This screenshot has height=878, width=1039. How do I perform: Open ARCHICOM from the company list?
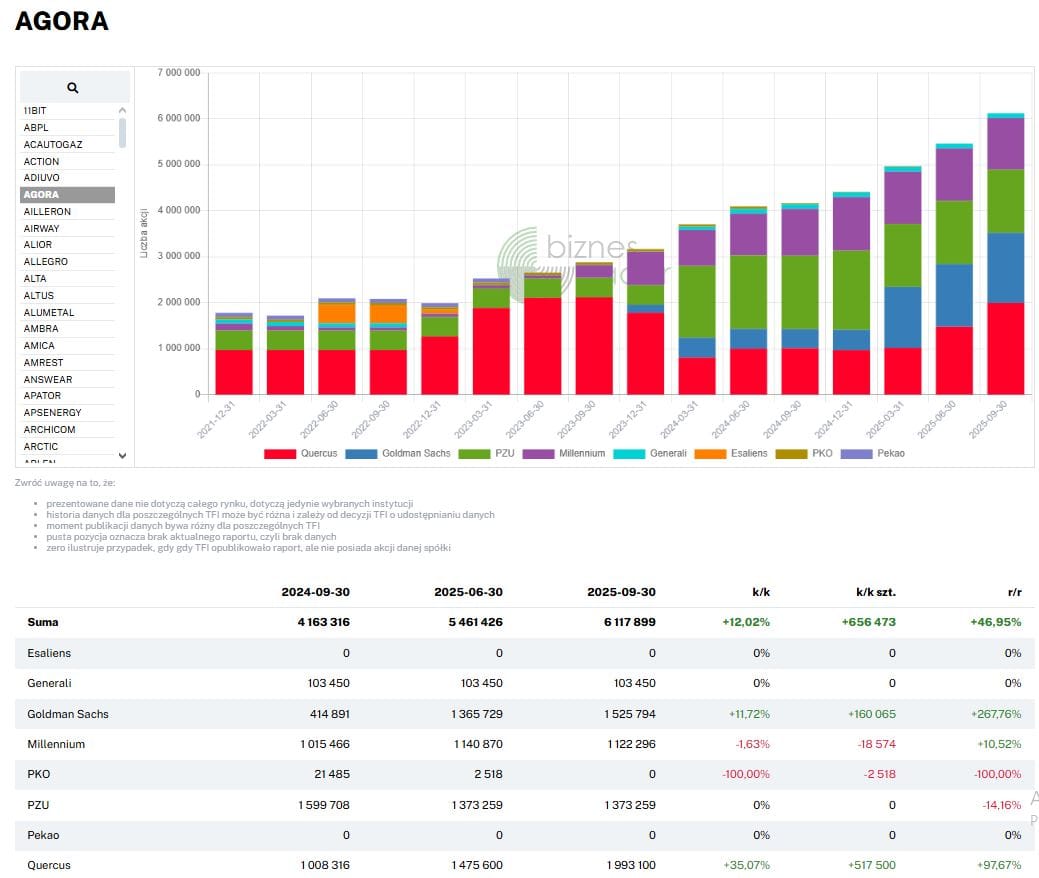coord(49,430)
